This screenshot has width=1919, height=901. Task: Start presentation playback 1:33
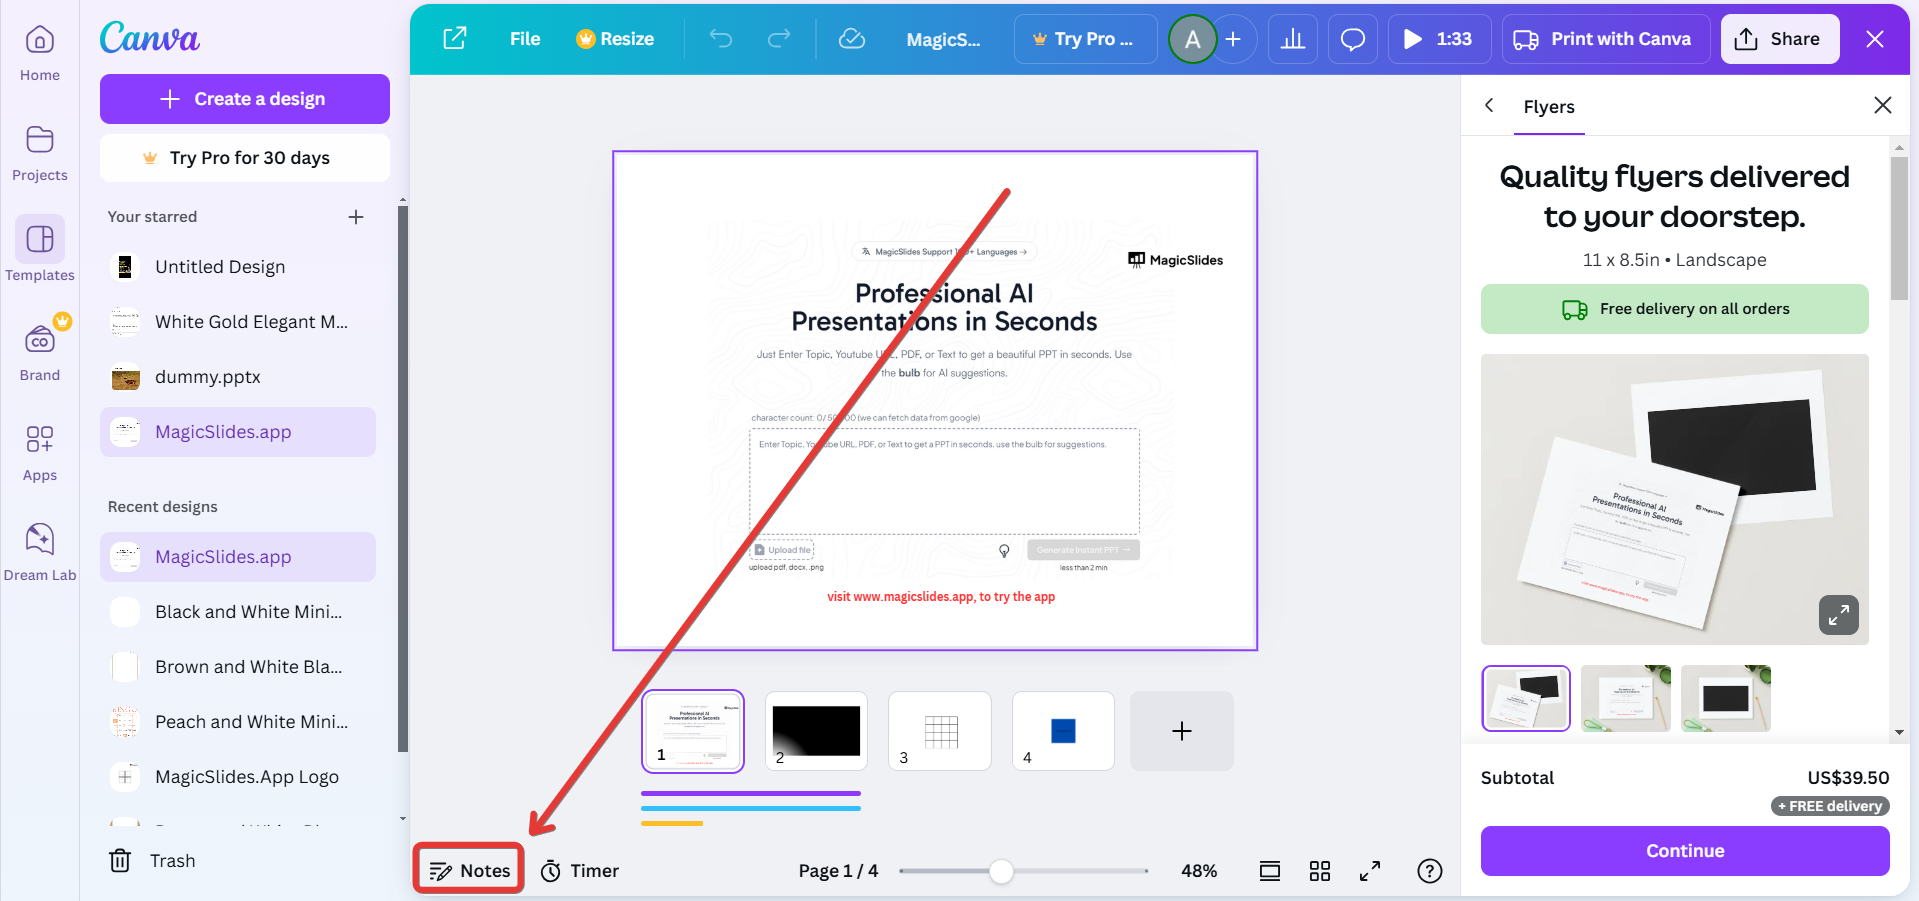1439,39
